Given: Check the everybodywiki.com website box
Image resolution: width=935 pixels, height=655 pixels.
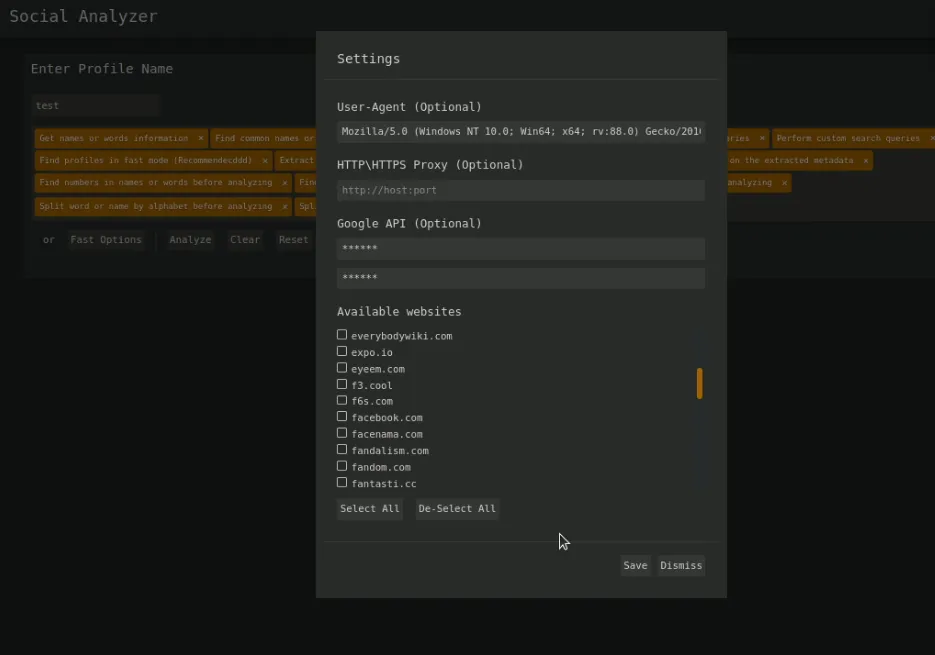Looking at the screenshot, I should (x=342, y=335).
